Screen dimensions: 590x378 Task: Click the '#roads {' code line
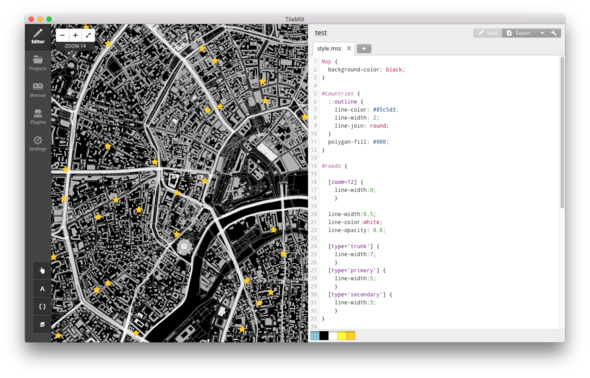coord(334,166)
